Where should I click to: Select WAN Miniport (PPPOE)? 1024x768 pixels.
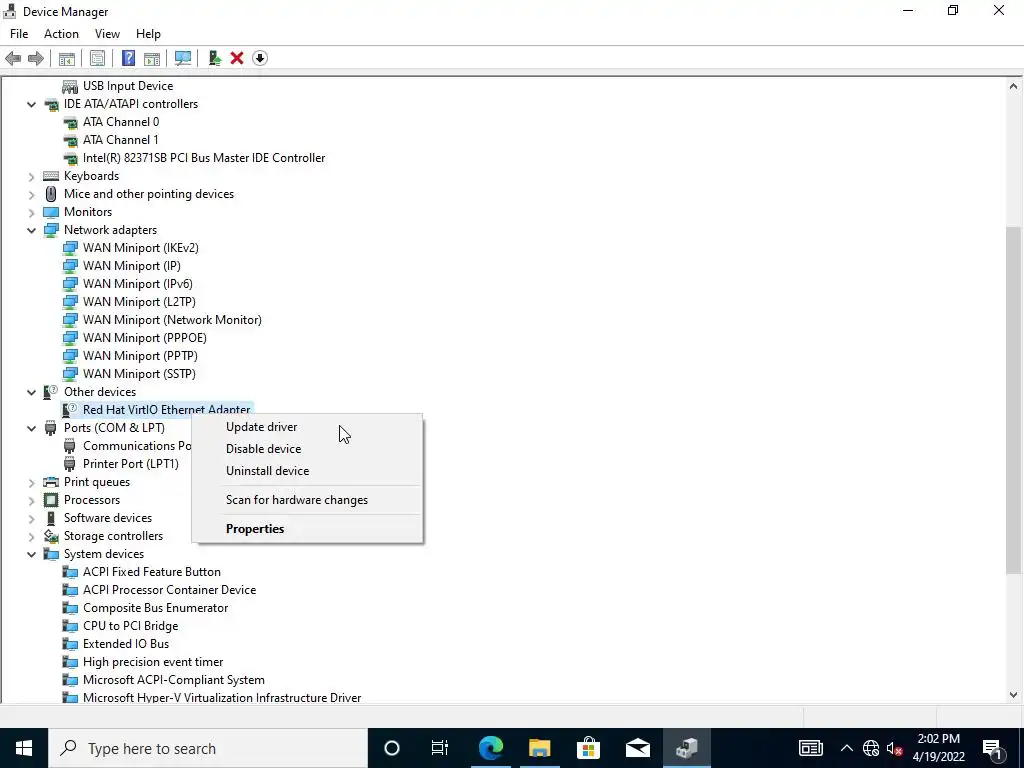(x=144, y=338)
